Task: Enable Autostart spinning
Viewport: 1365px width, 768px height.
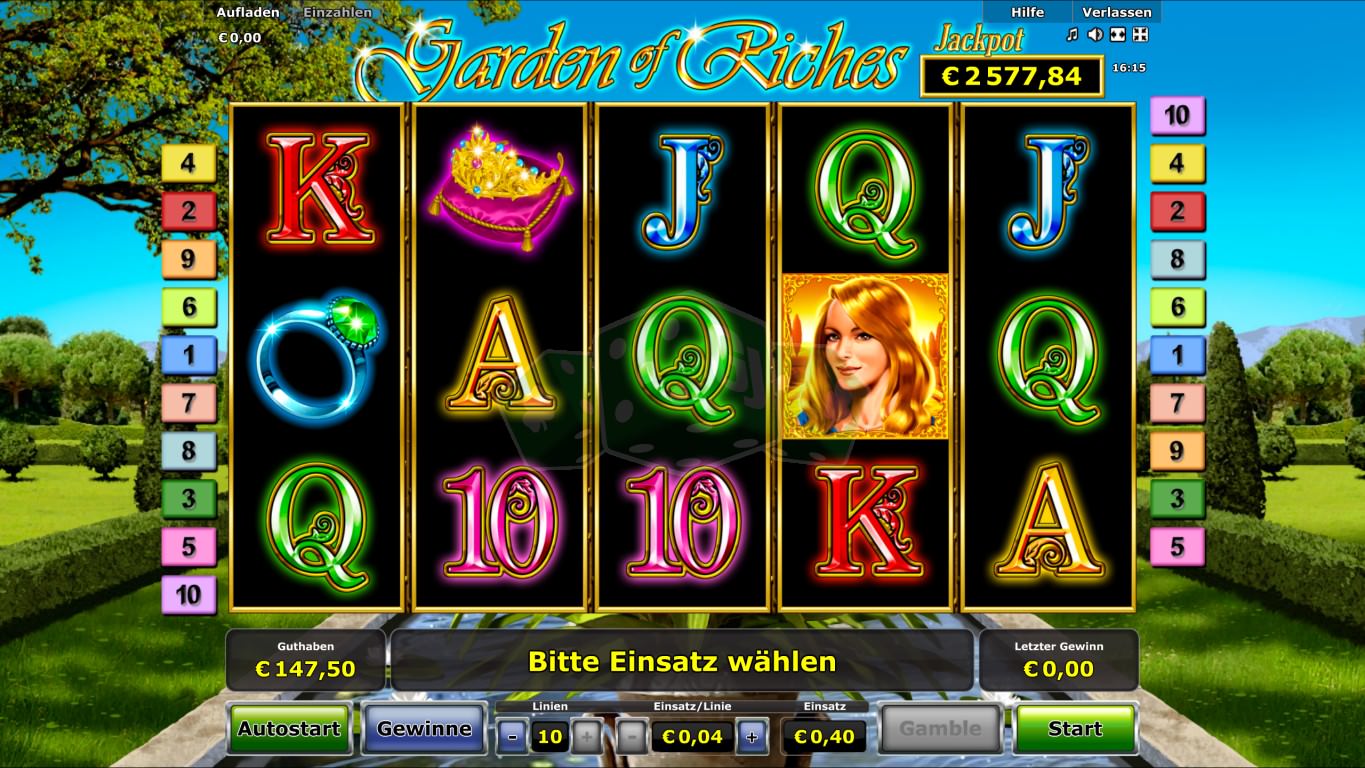Action: [290, 729]
